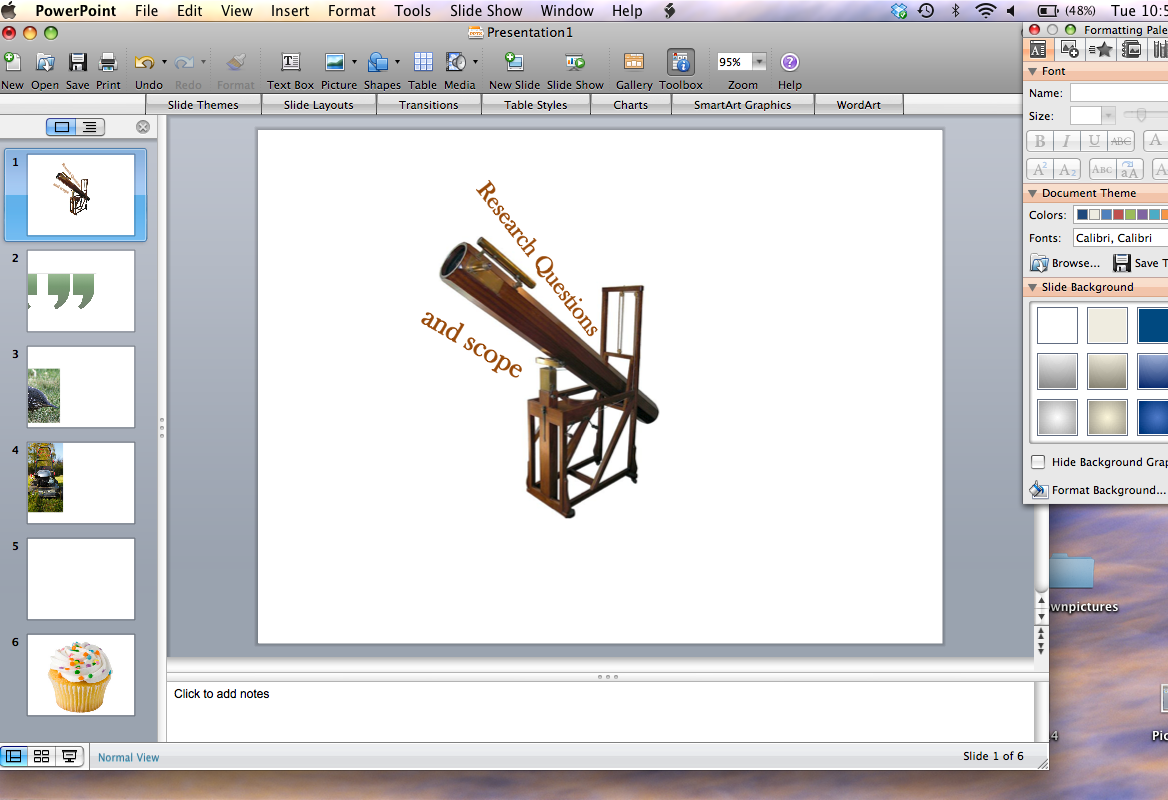Screen dimensions: 1168x800
Task: Save the presentation with the Save icon
Action: (77, 63)
